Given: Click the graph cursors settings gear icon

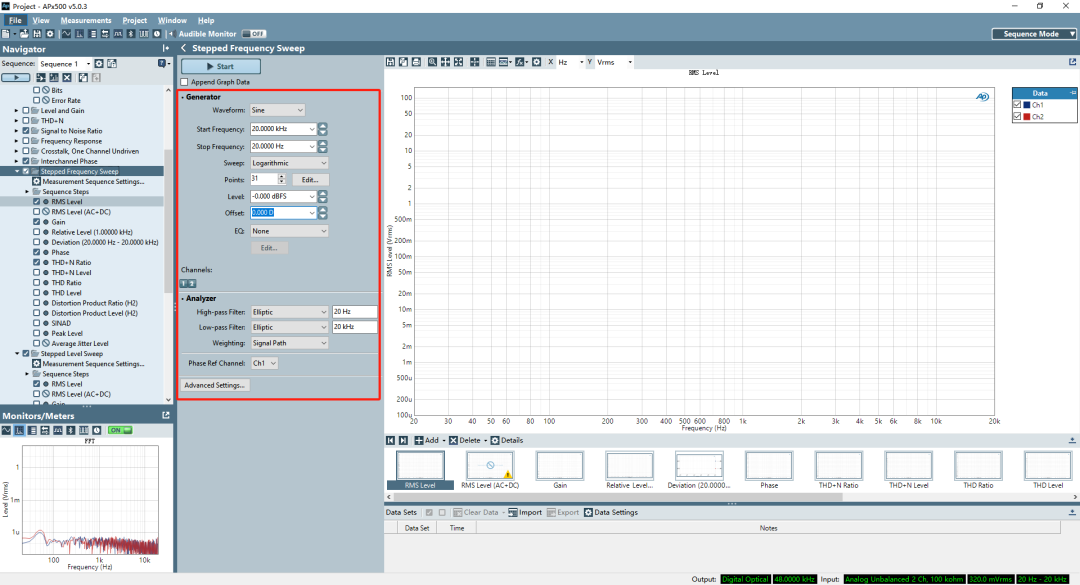Looking at the screenshot, I should pos(537,61).
